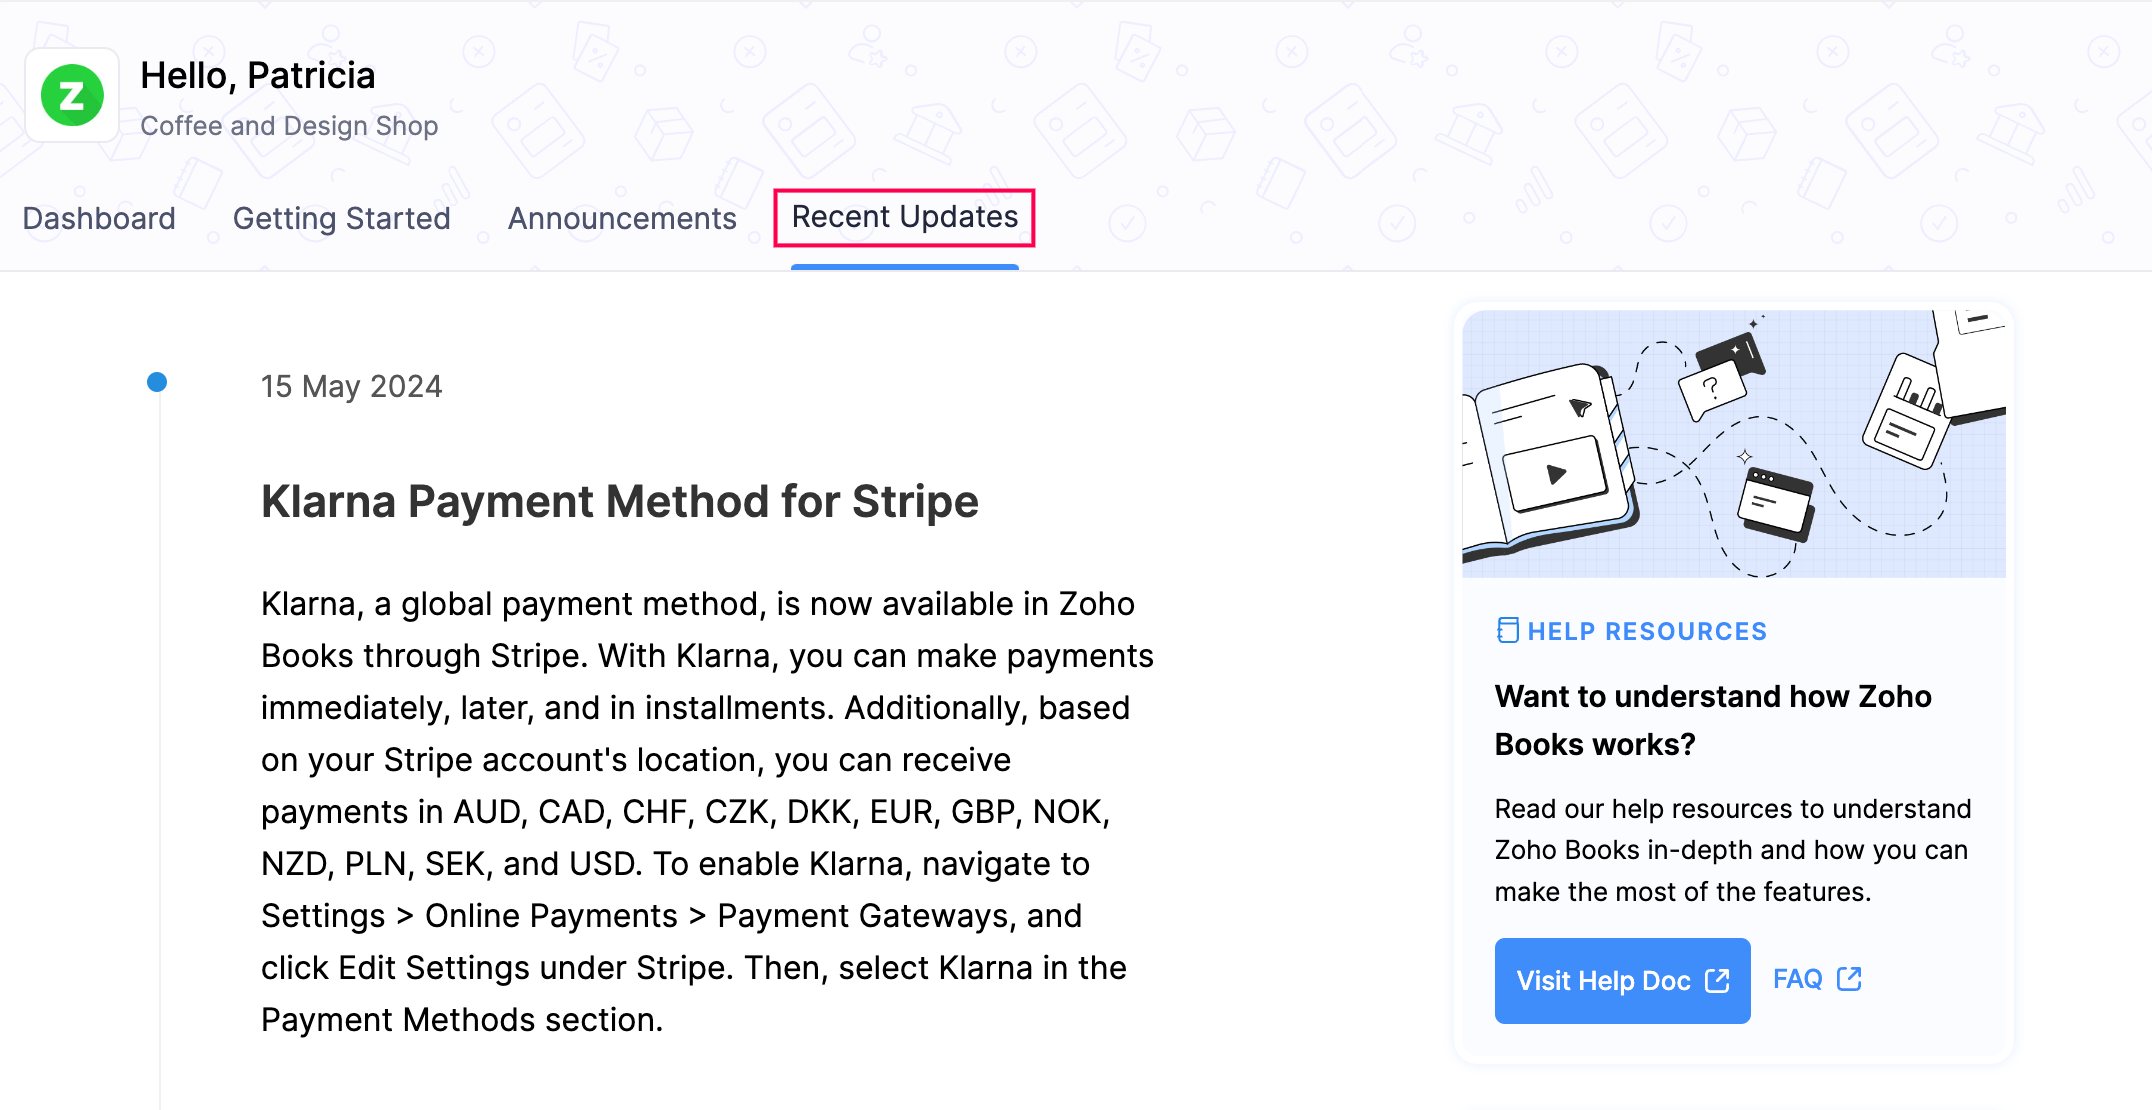Click the external-link icon next to FAQ

pos(1849,978)
